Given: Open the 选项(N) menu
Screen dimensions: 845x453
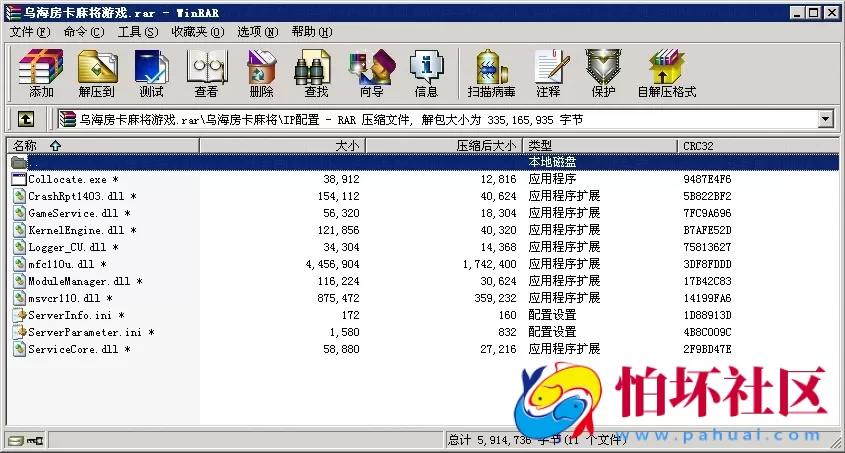Looking at the screenshot, I should pyautogui.click(x=258, y=32).
